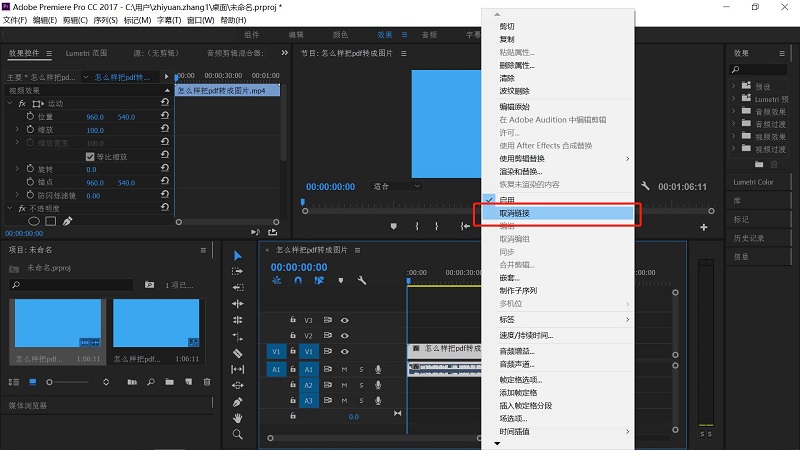Click Mark Out in program monitor
Viewport: 800px width, 450px height.
(x=436, y=226)
